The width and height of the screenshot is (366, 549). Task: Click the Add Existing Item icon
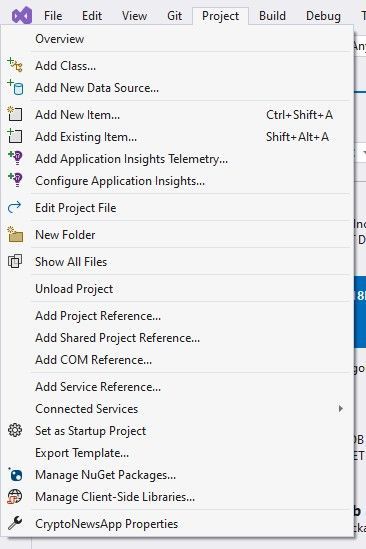tap(15, 136)
